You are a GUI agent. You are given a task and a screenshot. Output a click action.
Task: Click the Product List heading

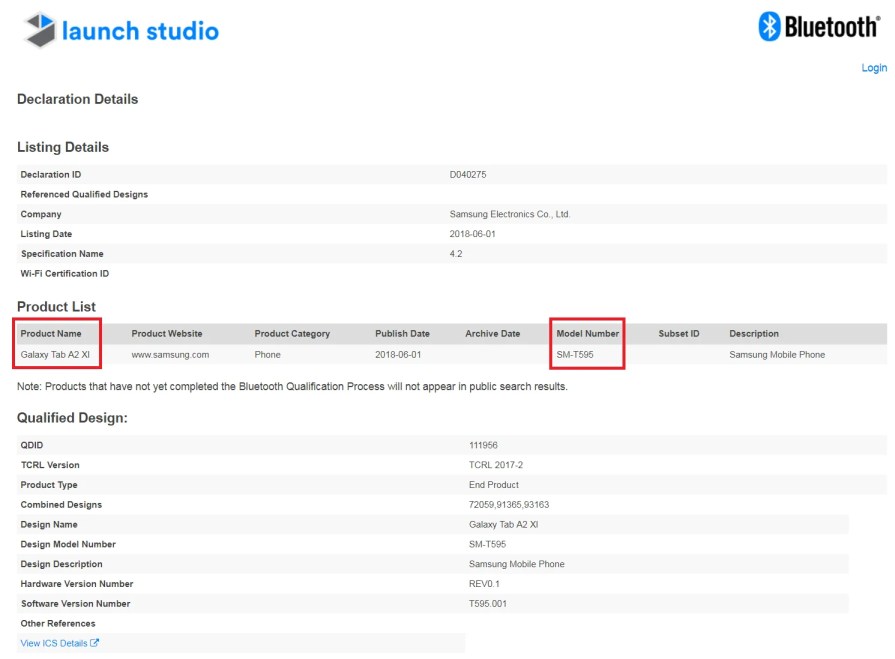57,307
